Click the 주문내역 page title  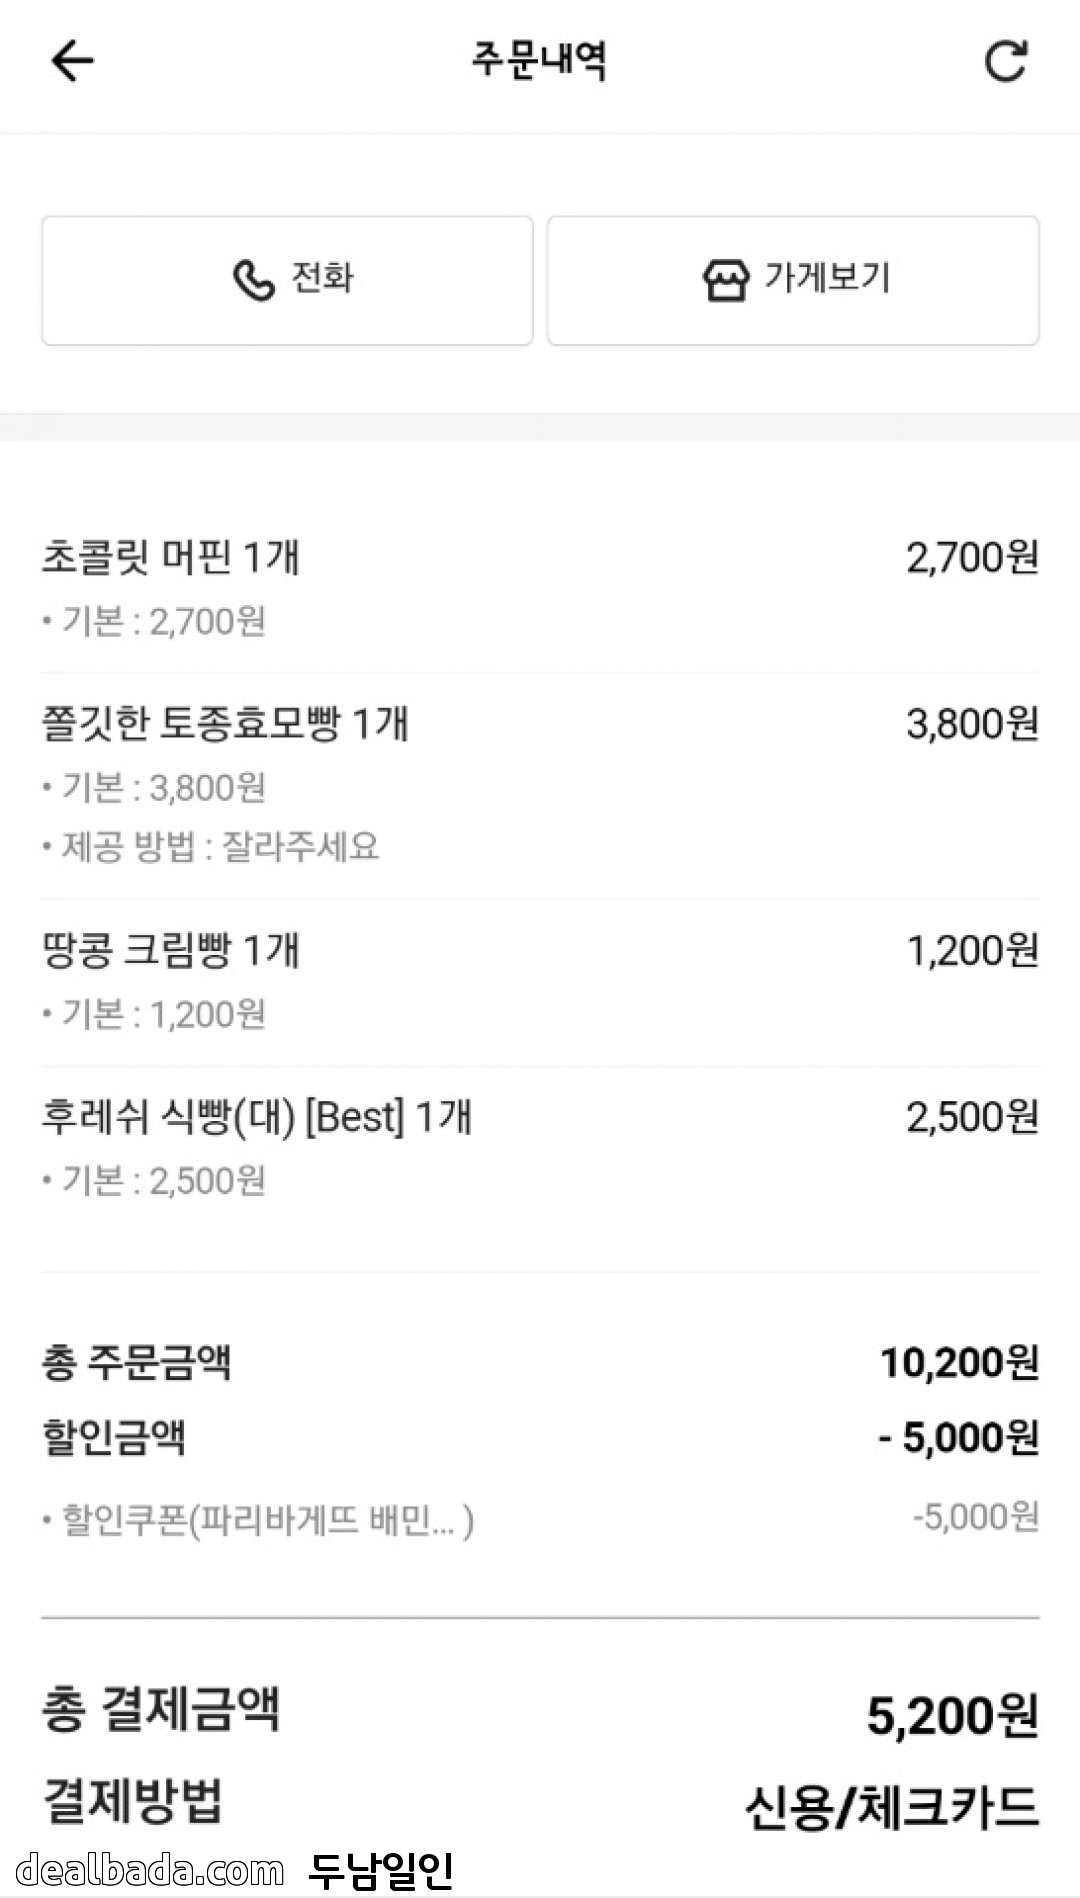pyautogui.click(x=539, y=61)
